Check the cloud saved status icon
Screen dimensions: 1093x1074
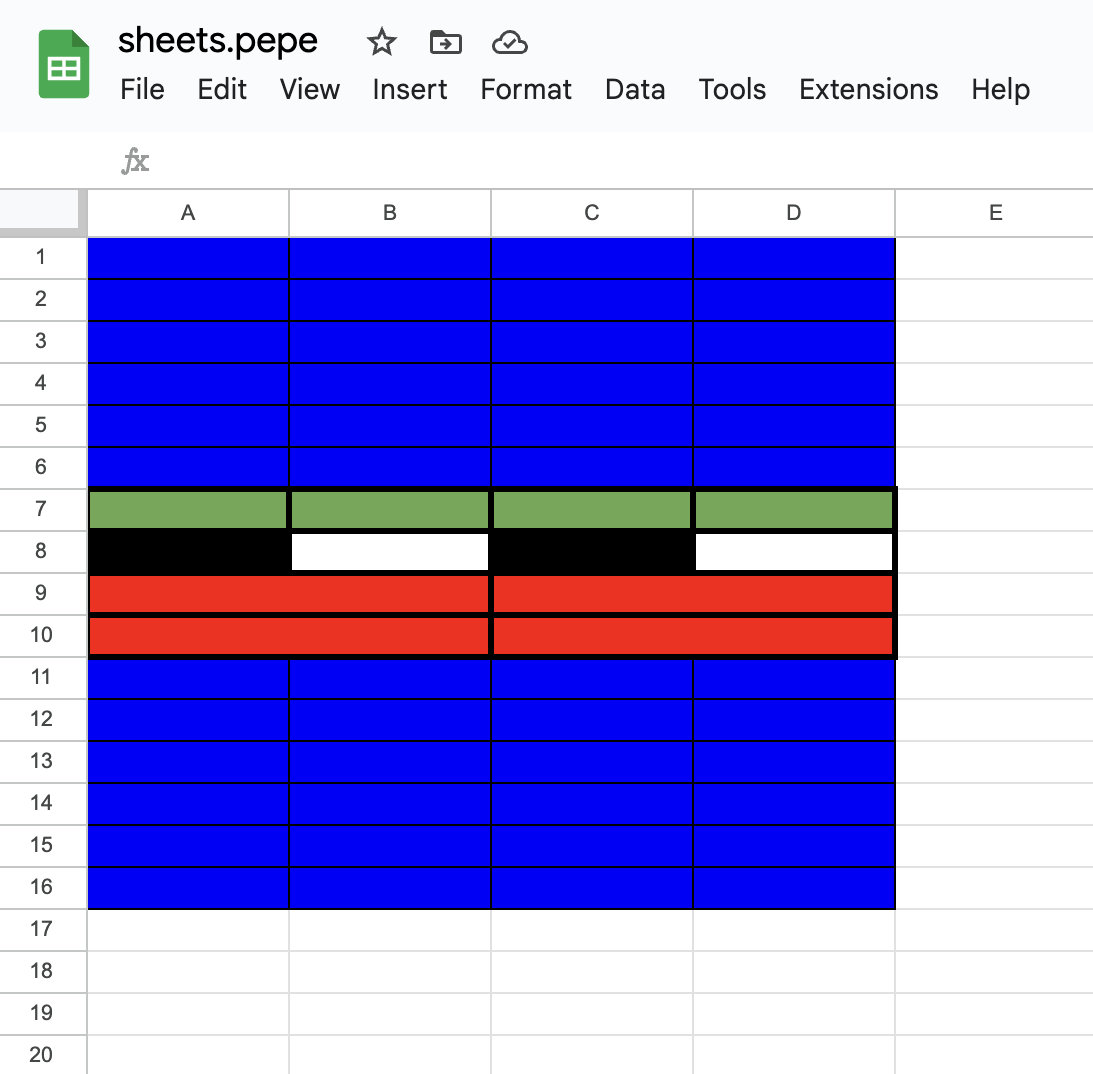[x=510, y=43]
